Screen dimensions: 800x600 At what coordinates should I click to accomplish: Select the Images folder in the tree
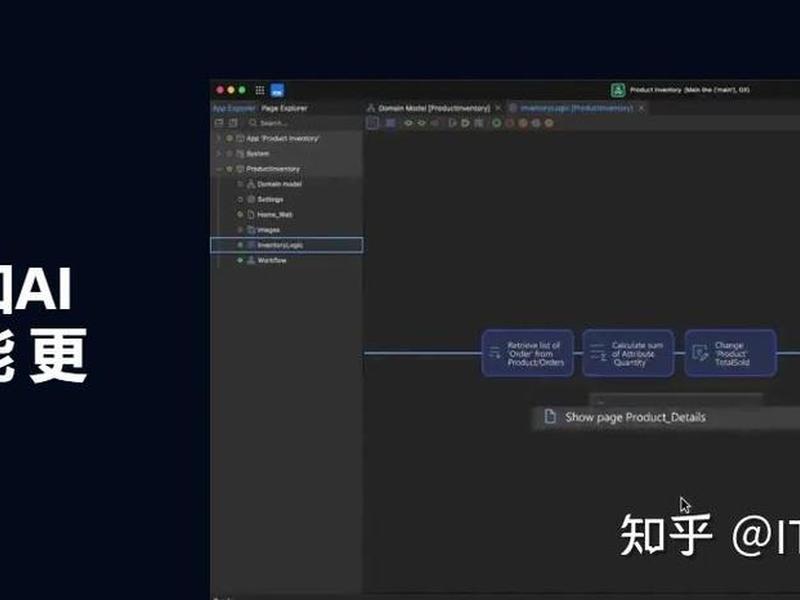268,230
